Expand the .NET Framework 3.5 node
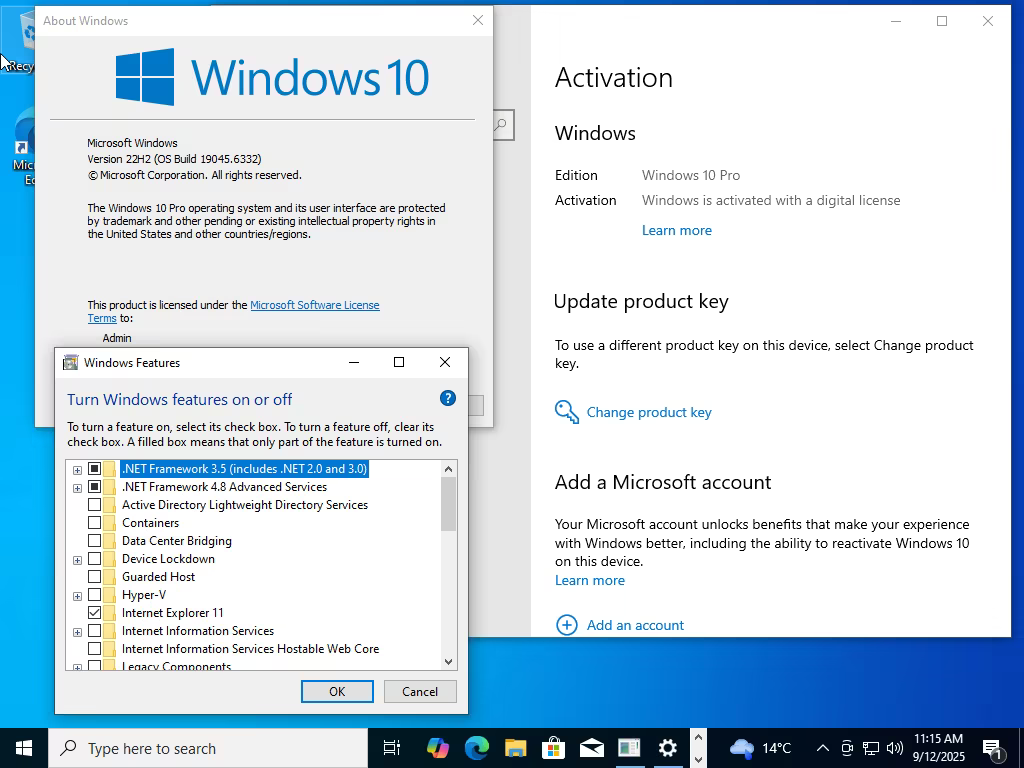The width and height of the screenshot is (1024, 768). point(77,470)
